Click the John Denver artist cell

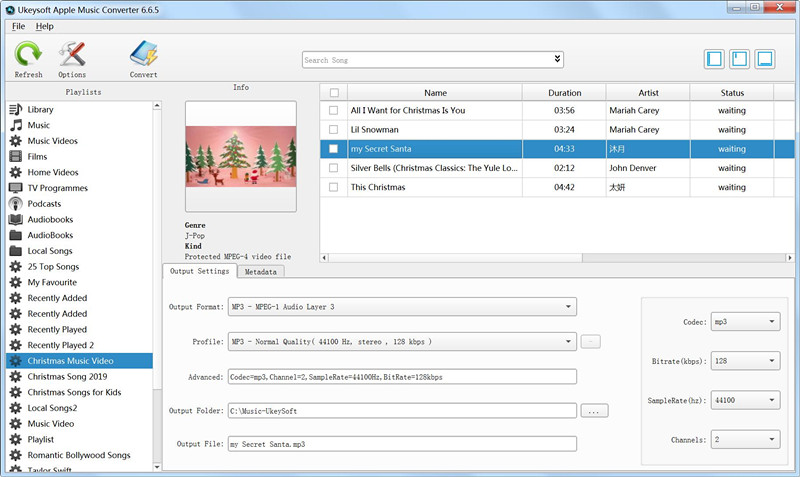[x=648, y=168]
